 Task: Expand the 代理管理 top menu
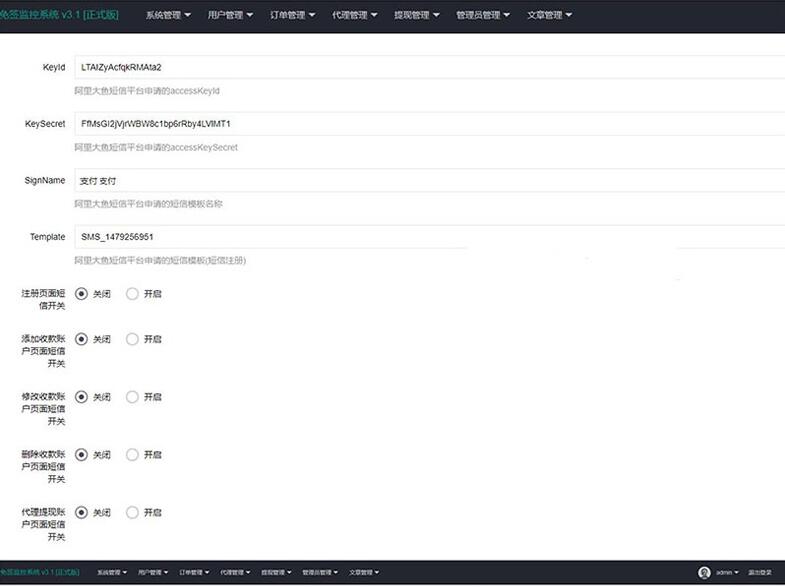354,15
